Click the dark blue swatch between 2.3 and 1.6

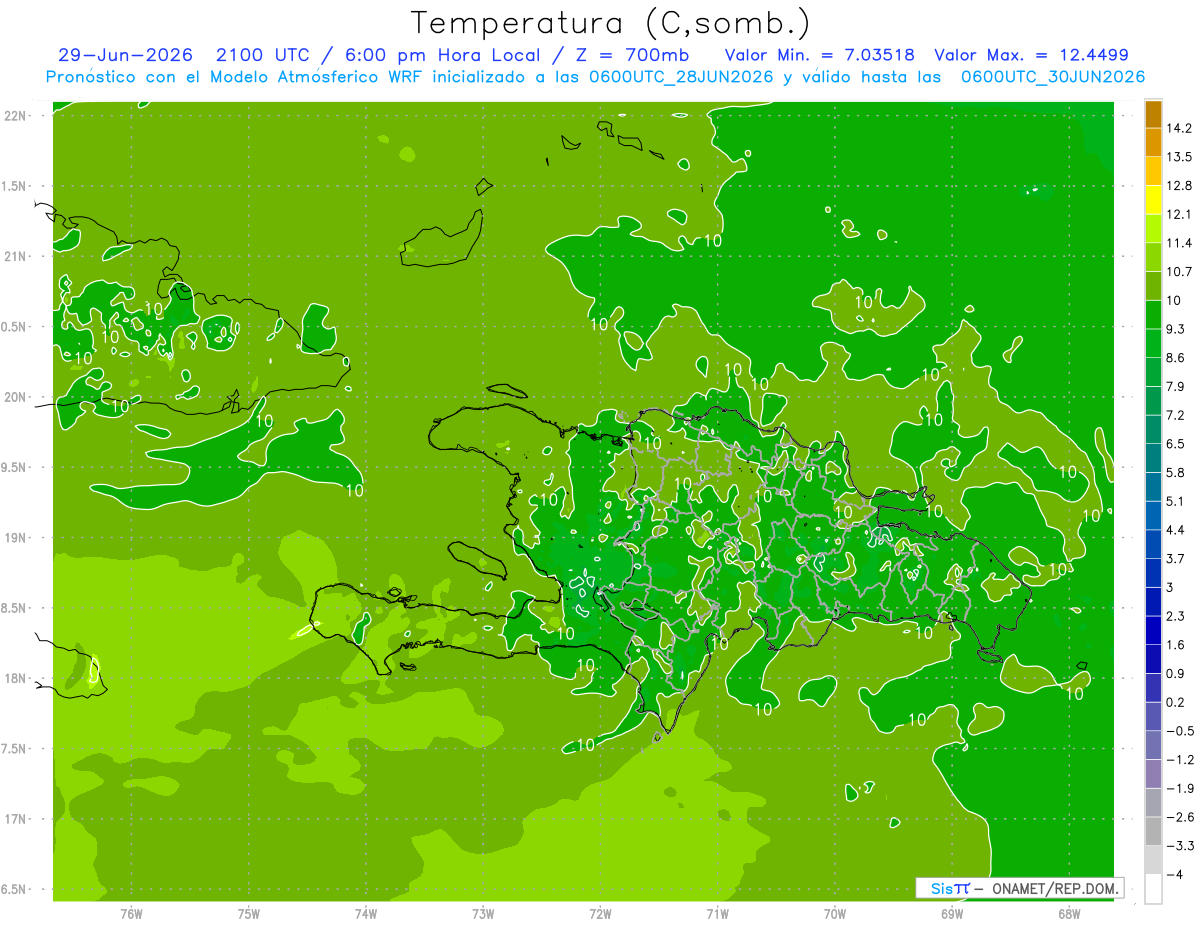(x=1153, y=630)
